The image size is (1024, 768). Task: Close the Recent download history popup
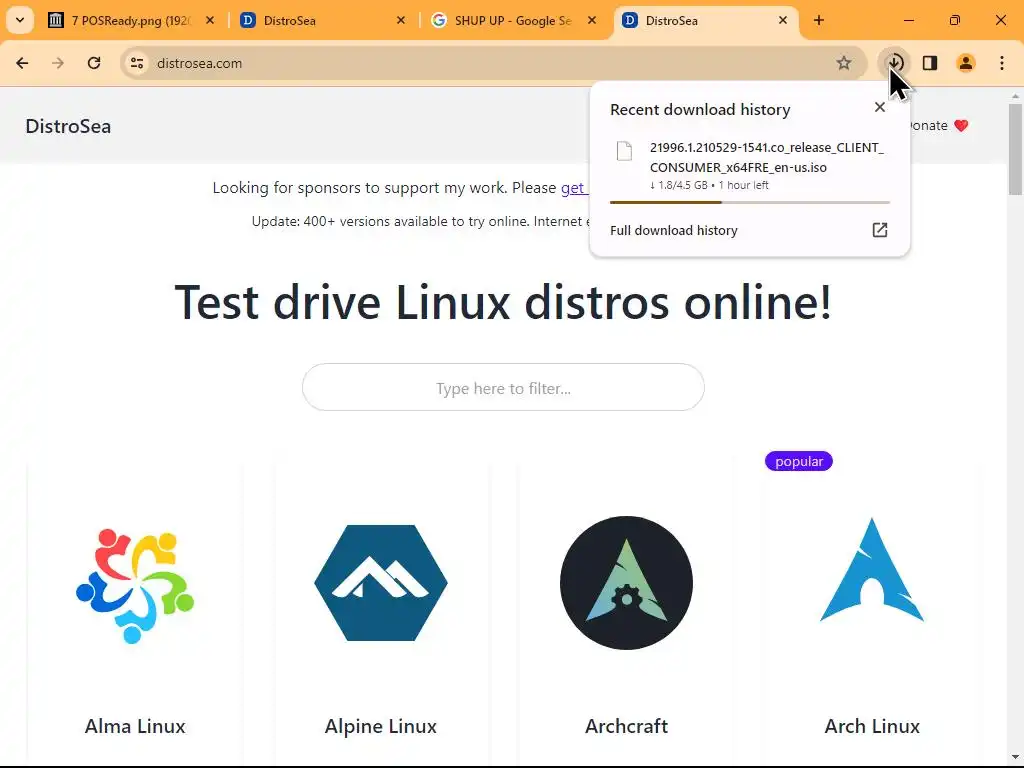tap(880, 107)
